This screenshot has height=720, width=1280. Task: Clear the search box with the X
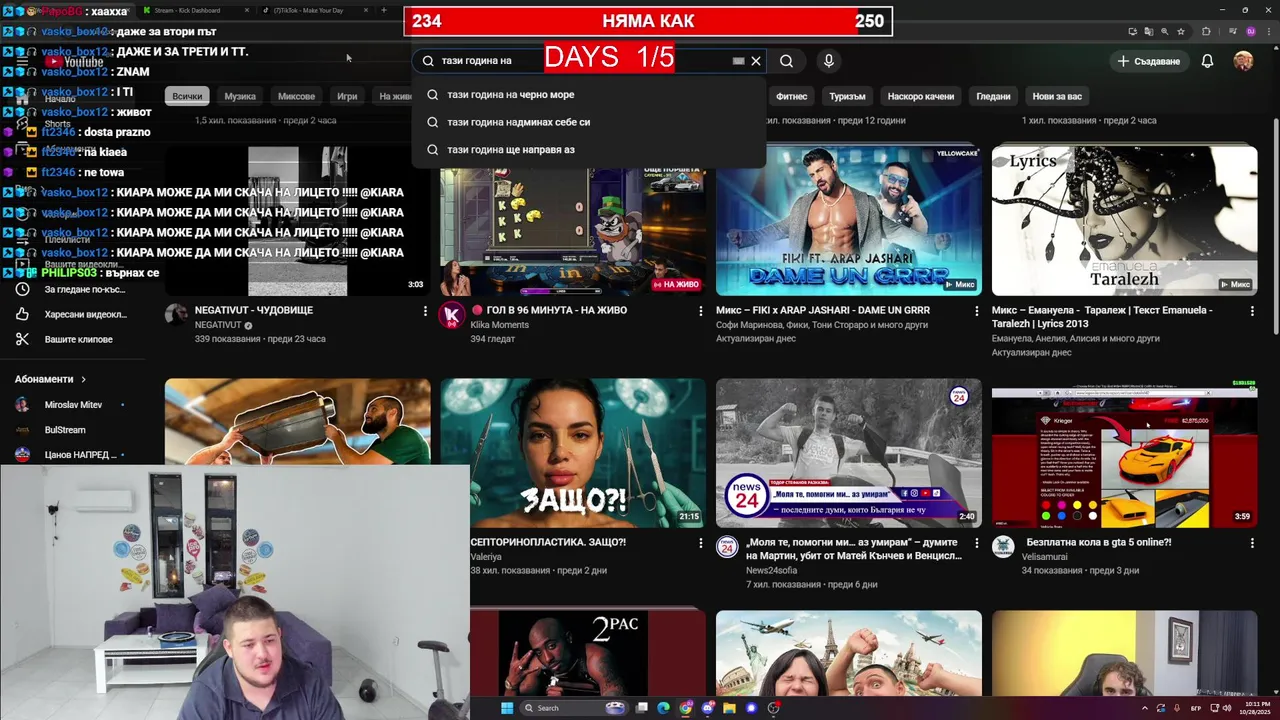(x=756, y=61)
